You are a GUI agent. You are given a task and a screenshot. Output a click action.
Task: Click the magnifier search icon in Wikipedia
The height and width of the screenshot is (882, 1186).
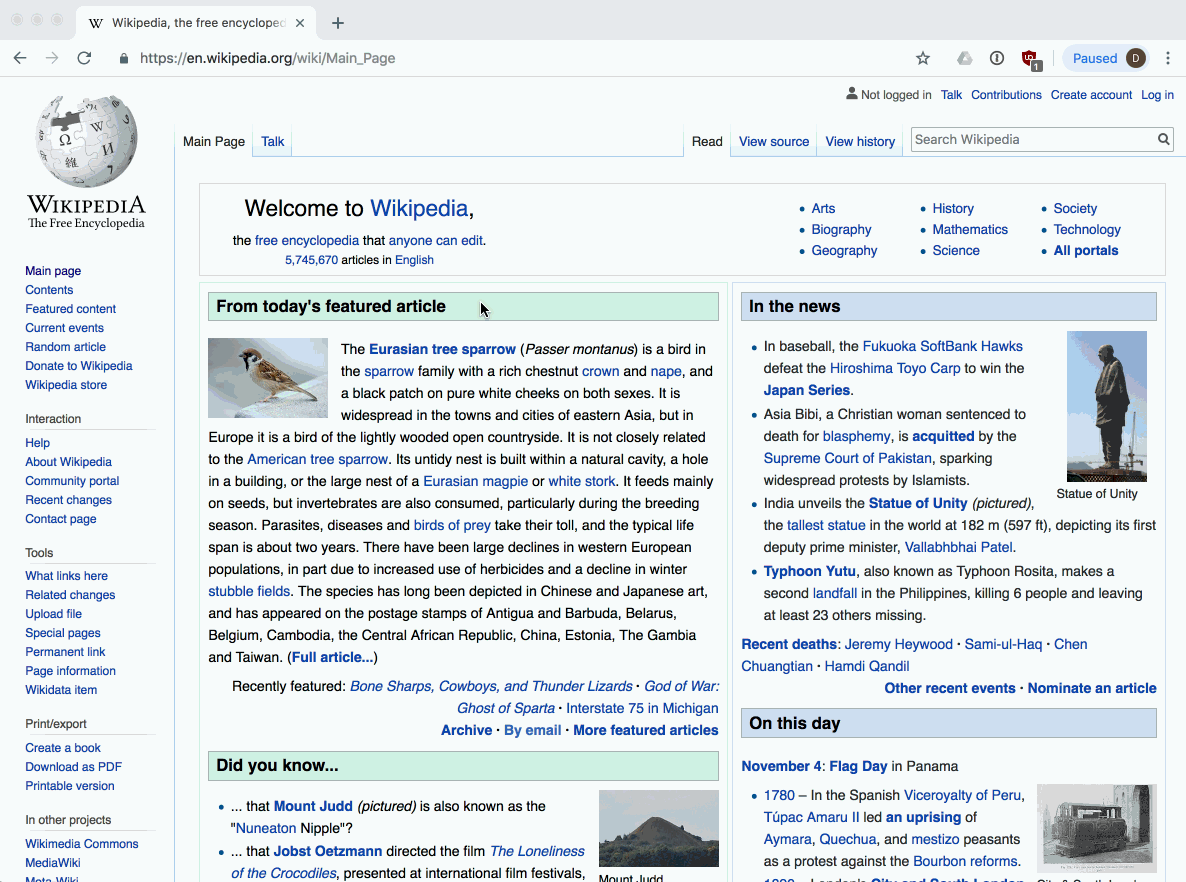pos(1163,139)
